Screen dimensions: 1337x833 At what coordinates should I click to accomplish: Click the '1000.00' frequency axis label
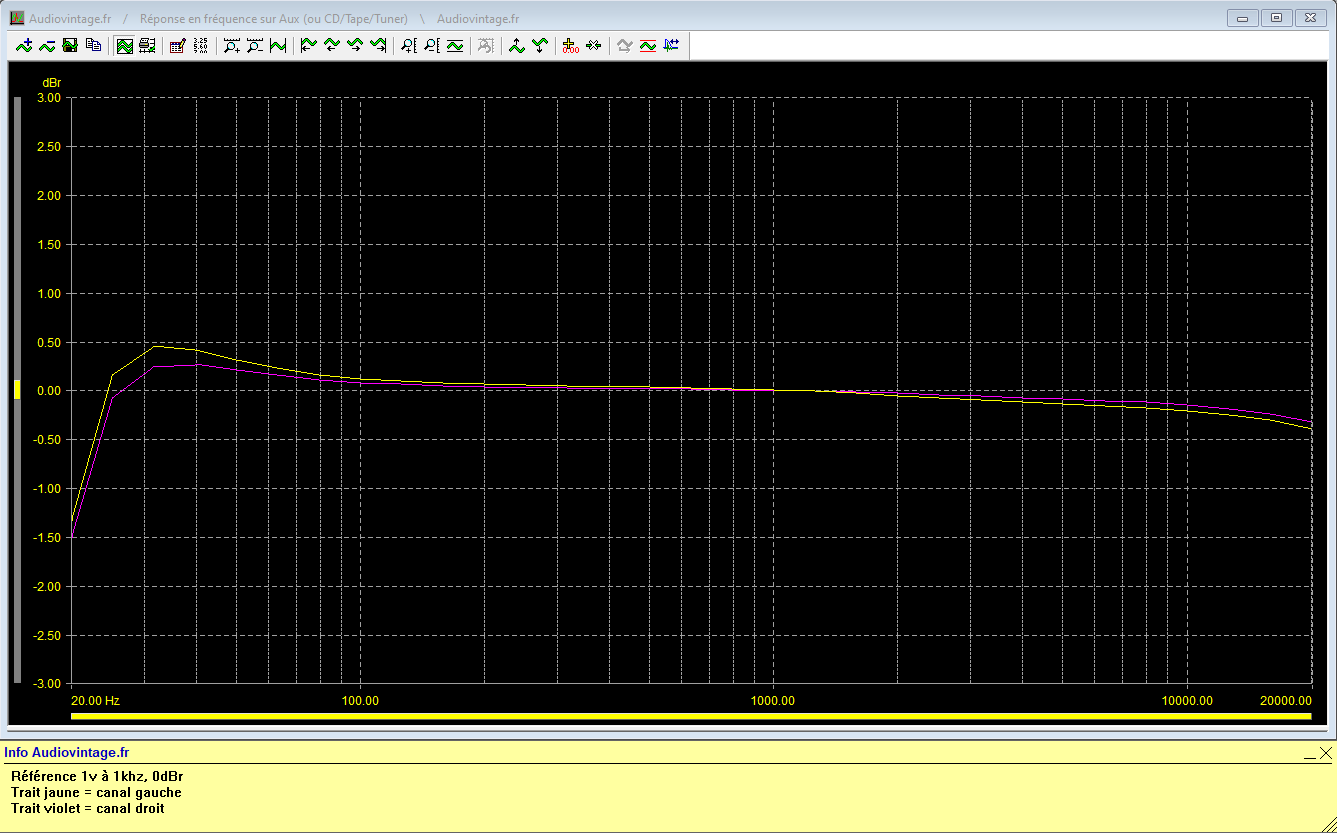coord(772,701)
